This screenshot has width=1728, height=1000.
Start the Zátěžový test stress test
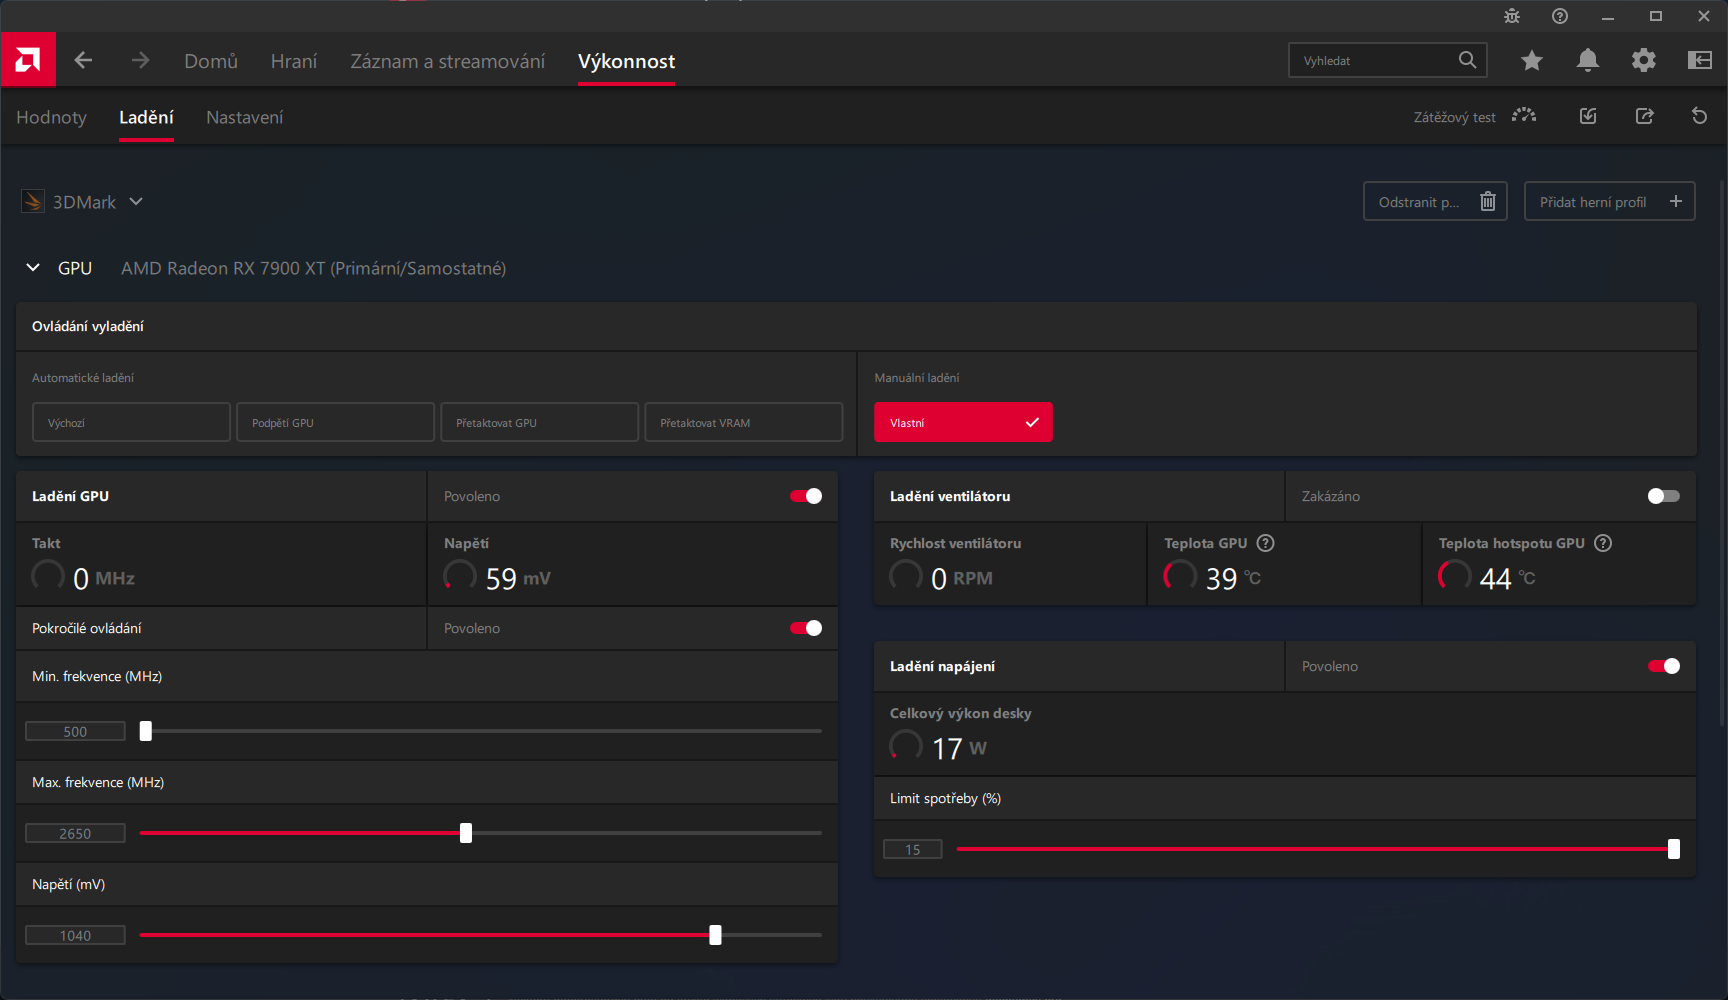point(1475,117)
